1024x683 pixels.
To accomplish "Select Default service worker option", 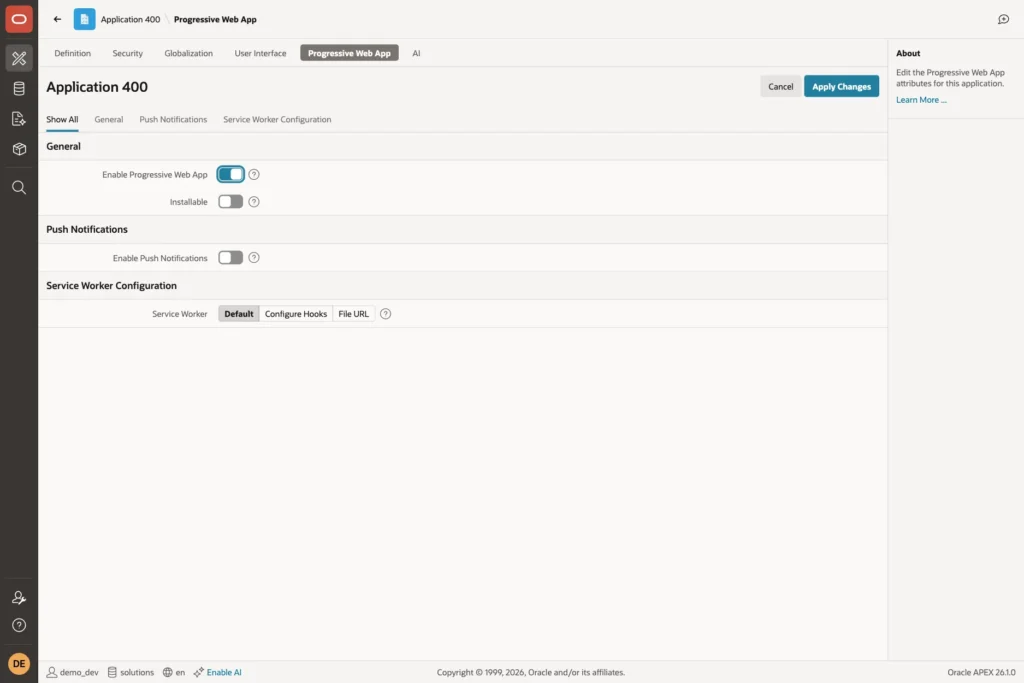I will [238, 314].
